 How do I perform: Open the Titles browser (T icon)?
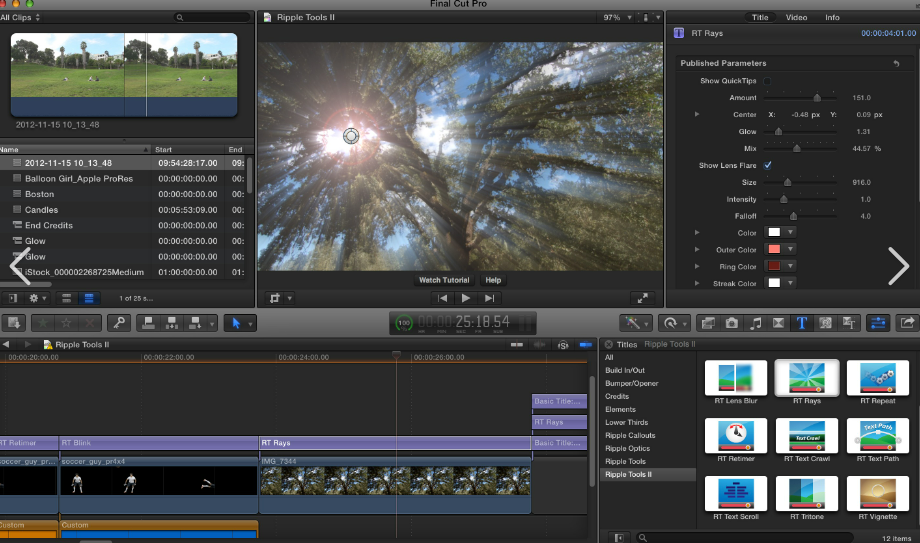coord(801,323)
